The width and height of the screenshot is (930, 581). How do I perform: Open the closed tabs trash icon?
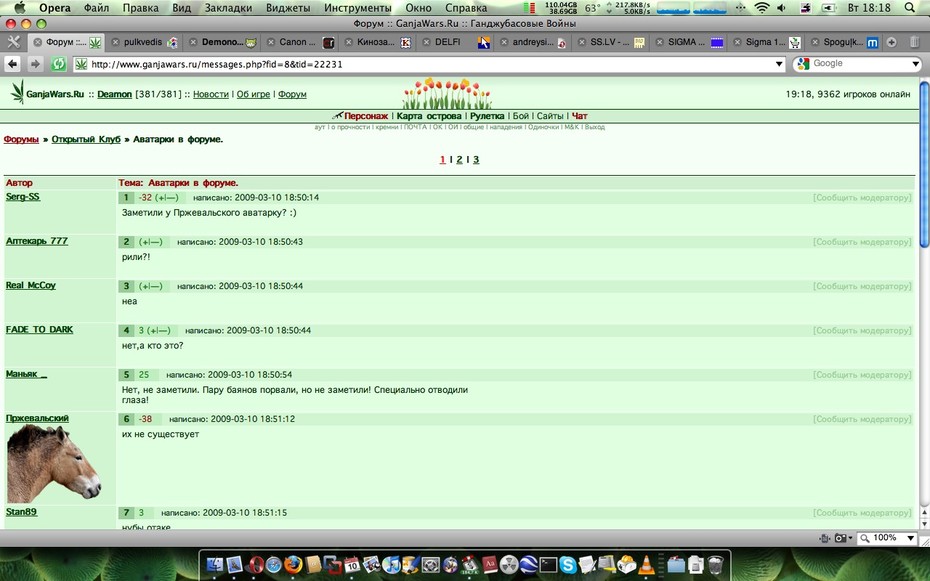914,42
